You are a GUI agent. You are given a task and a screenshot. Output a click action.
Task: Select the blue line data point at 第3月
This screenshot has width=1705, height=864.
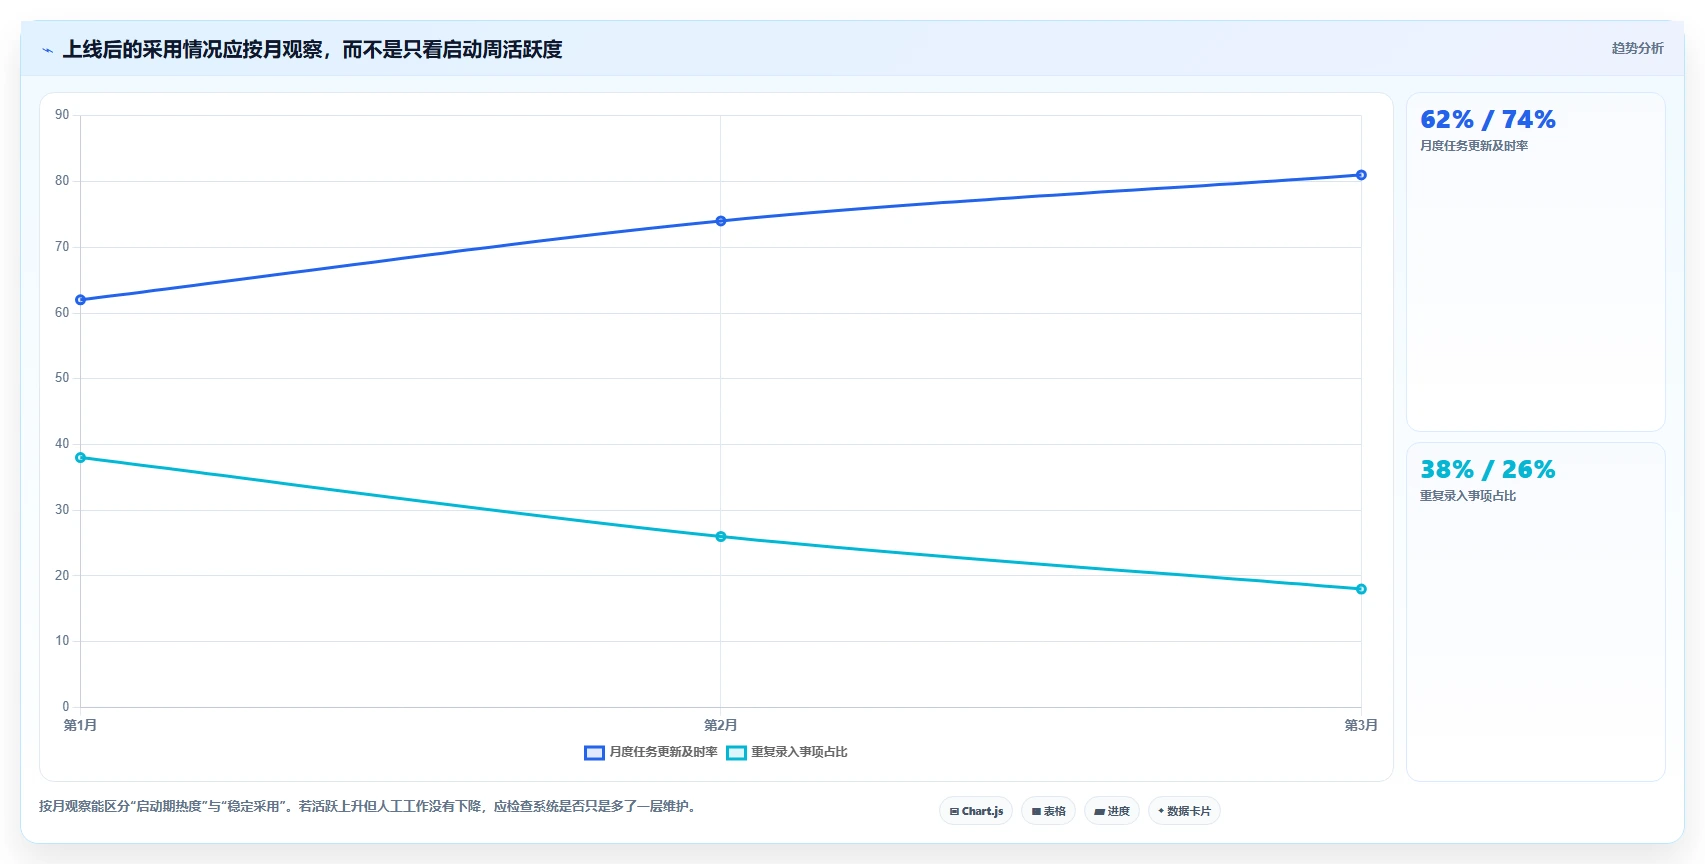click(x=1361, y=175)
